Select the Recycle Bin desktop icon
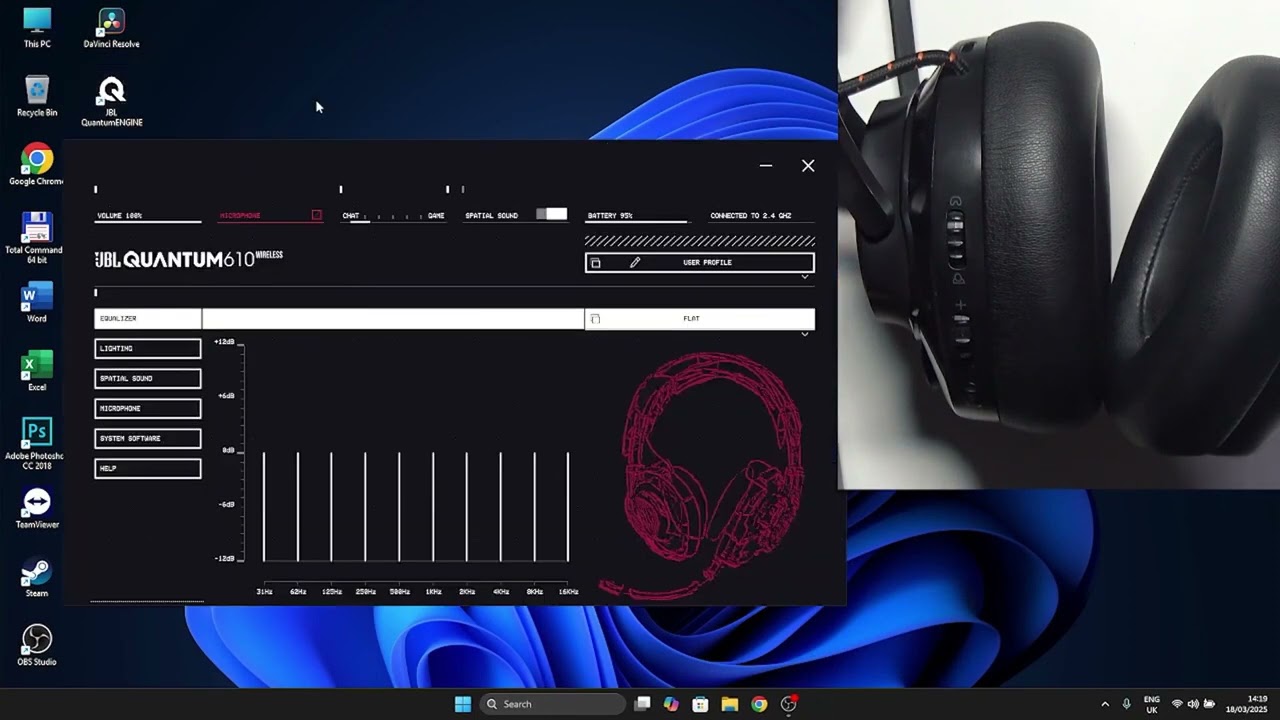1280x720 pixels. click(37, 96)
